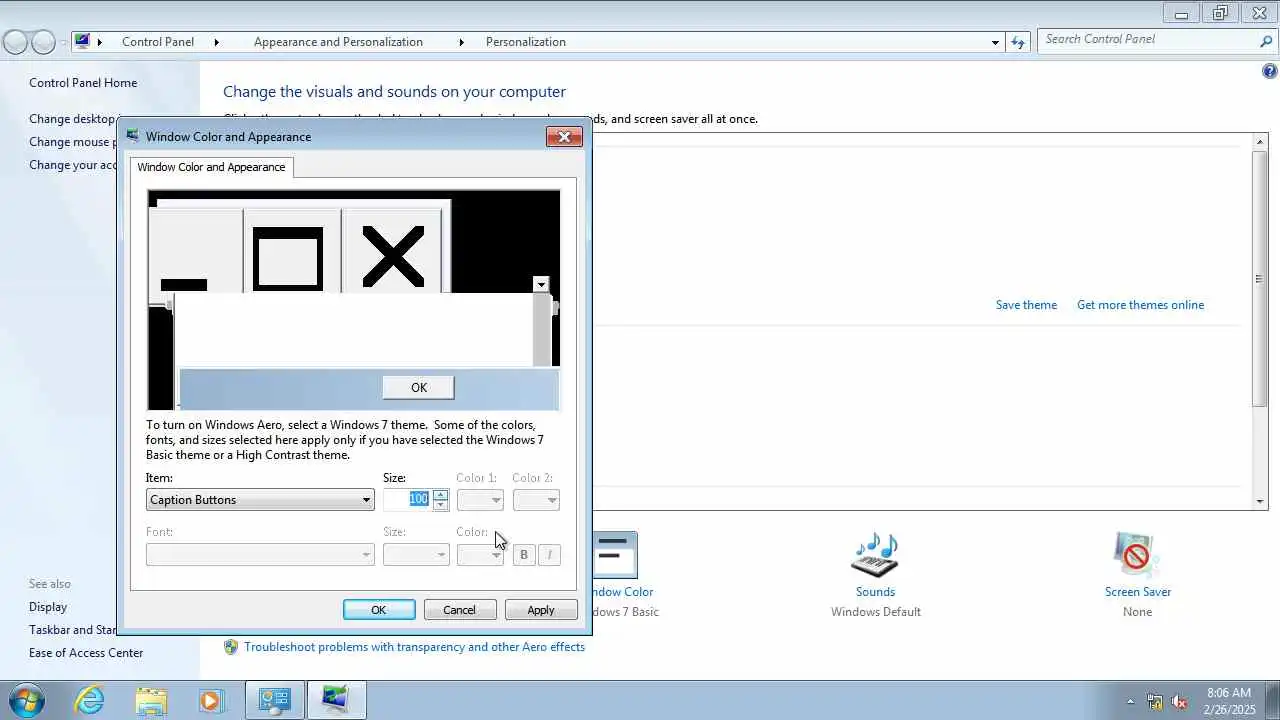This screenshot has width=1280, height=720.
Task: Go to Control Panel Home
Action: [x=83, y=83]
